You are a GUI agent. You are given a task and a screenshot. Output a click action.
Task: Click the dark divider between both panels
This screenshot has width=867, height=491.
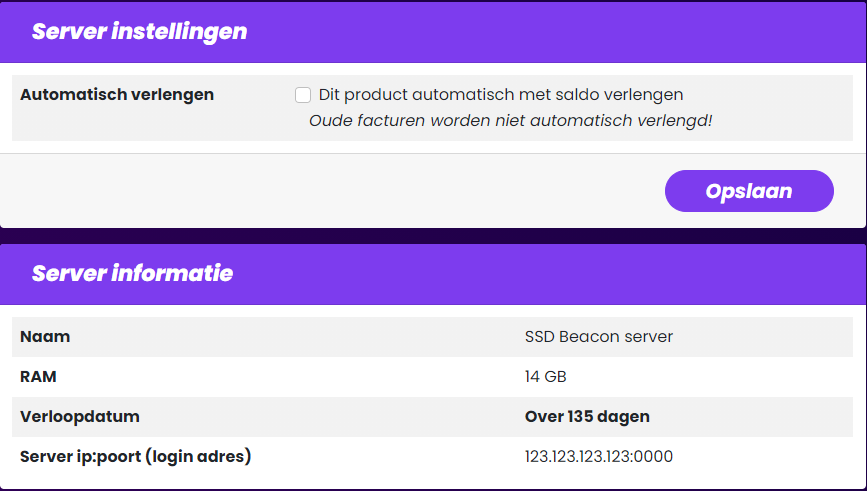(x=433, y=235)
